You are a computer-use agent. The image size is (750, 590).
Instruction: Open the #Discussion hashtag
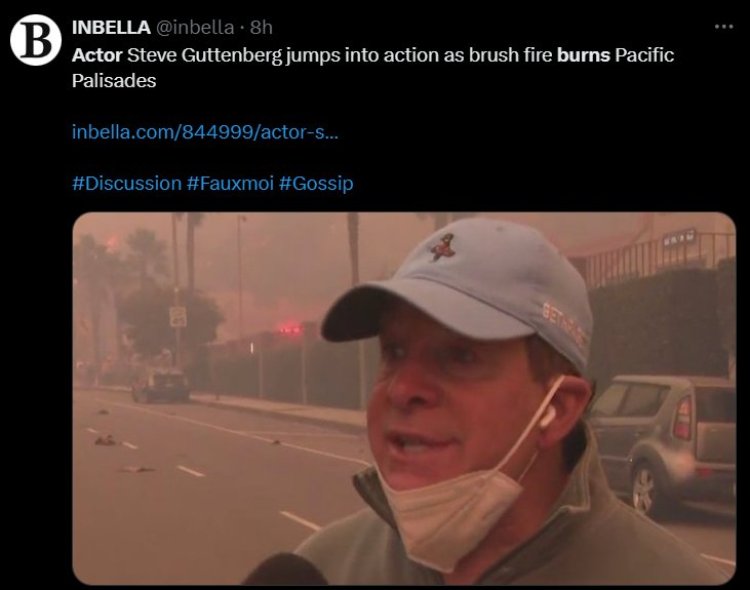click(127, 183)
